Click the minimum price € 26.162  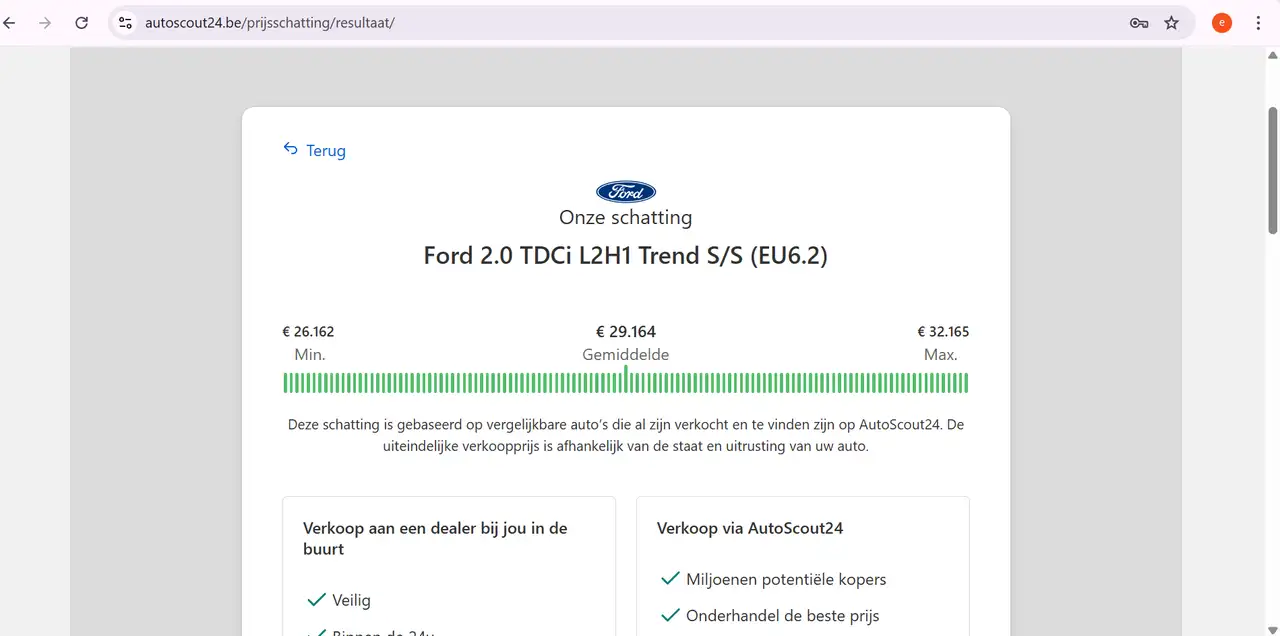(308, 332)
